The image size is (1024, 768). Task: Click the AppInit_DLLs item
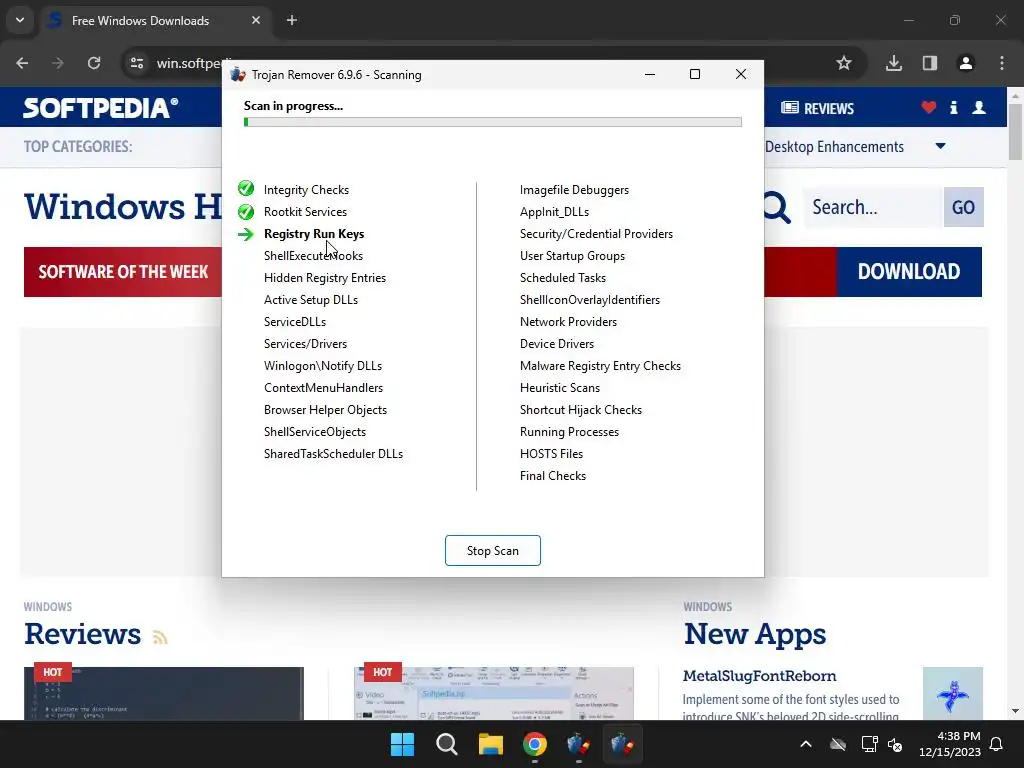554,212
